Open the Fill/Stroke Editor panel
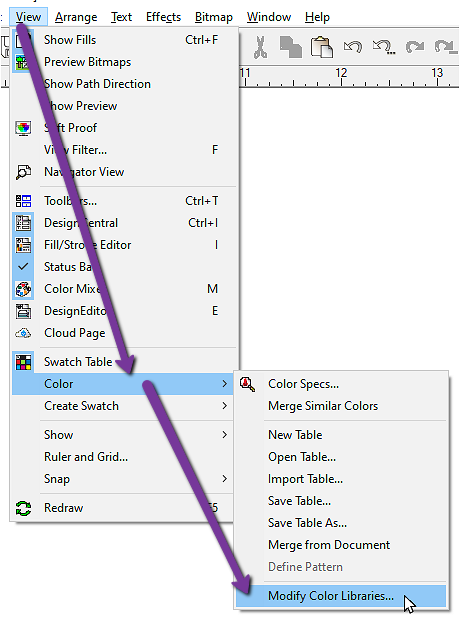459x621 pixels. point(124,245)
